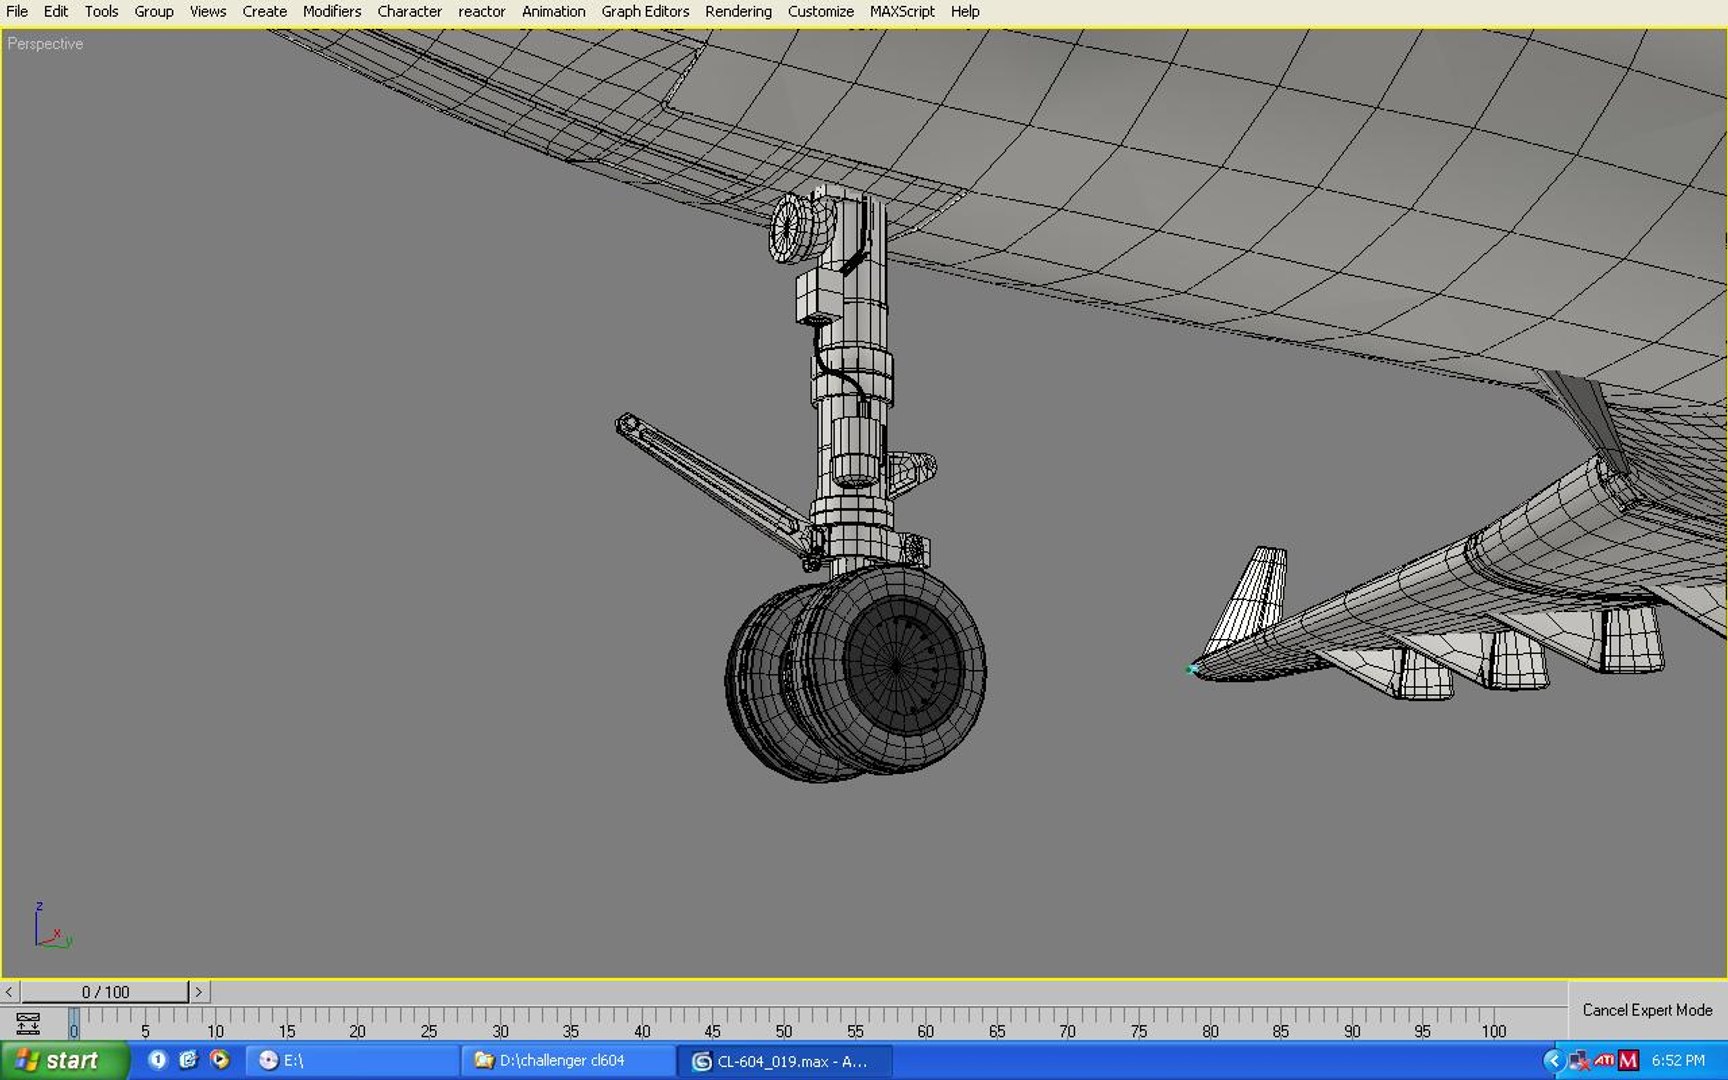Click Cancel Expert Mode button
The width and height of the screenshot is (1728, 1080).
[x=1647, y=1010]
